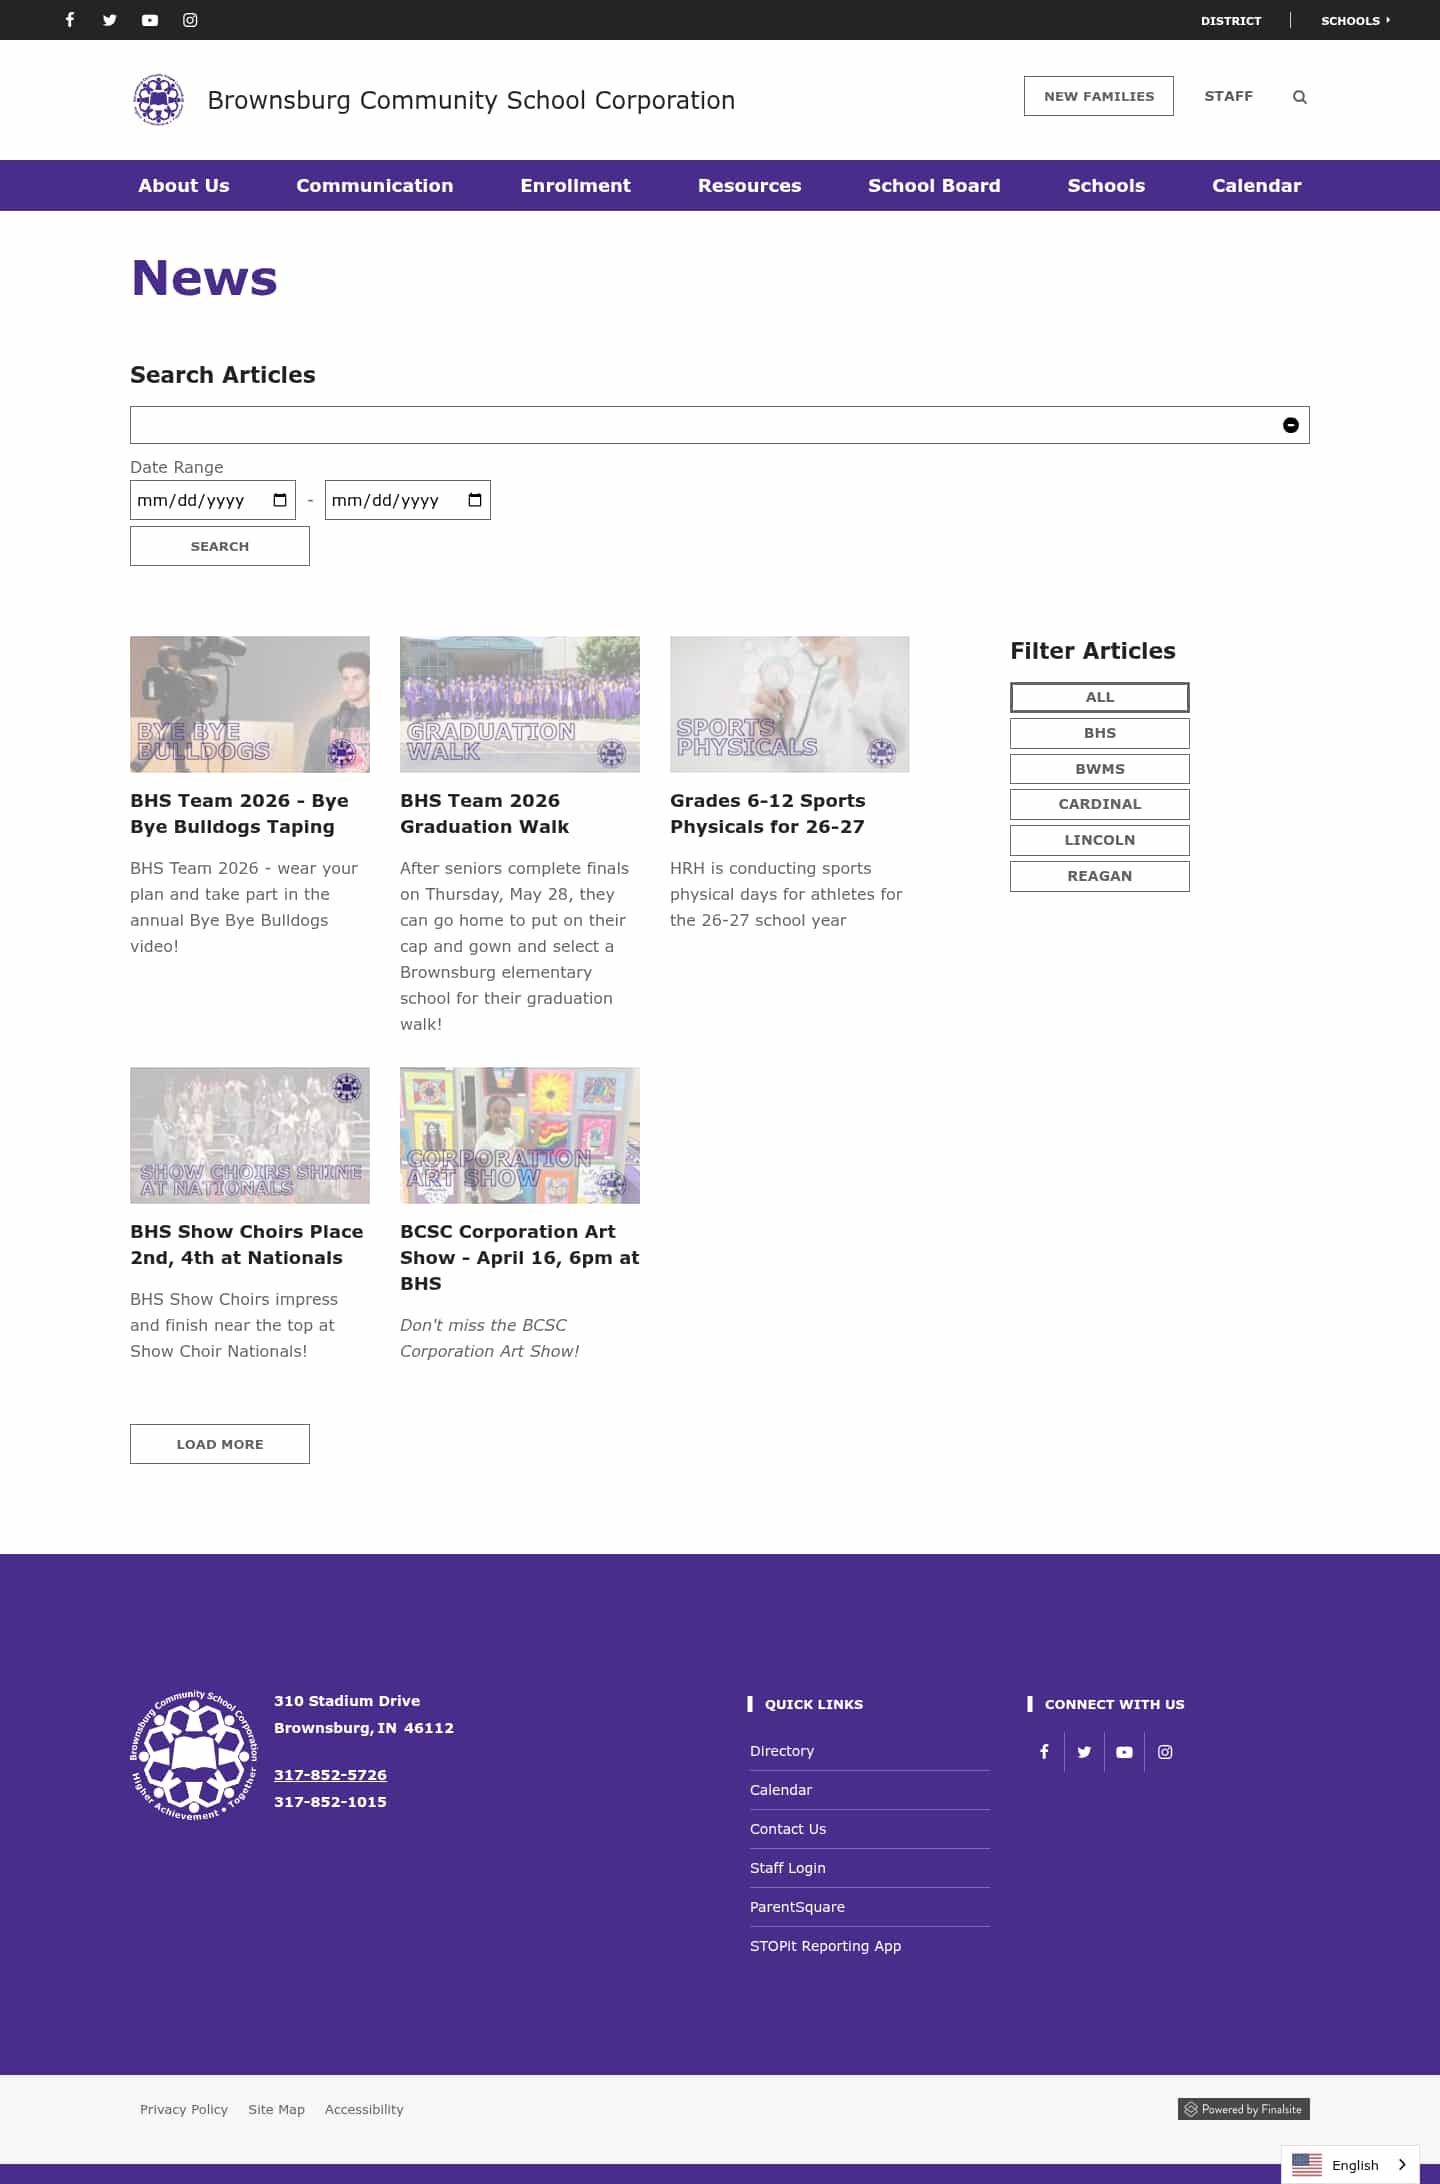This screenshot has width=1440, height=2184.
Task: Open the Communication menu
Action: [374, 185]
